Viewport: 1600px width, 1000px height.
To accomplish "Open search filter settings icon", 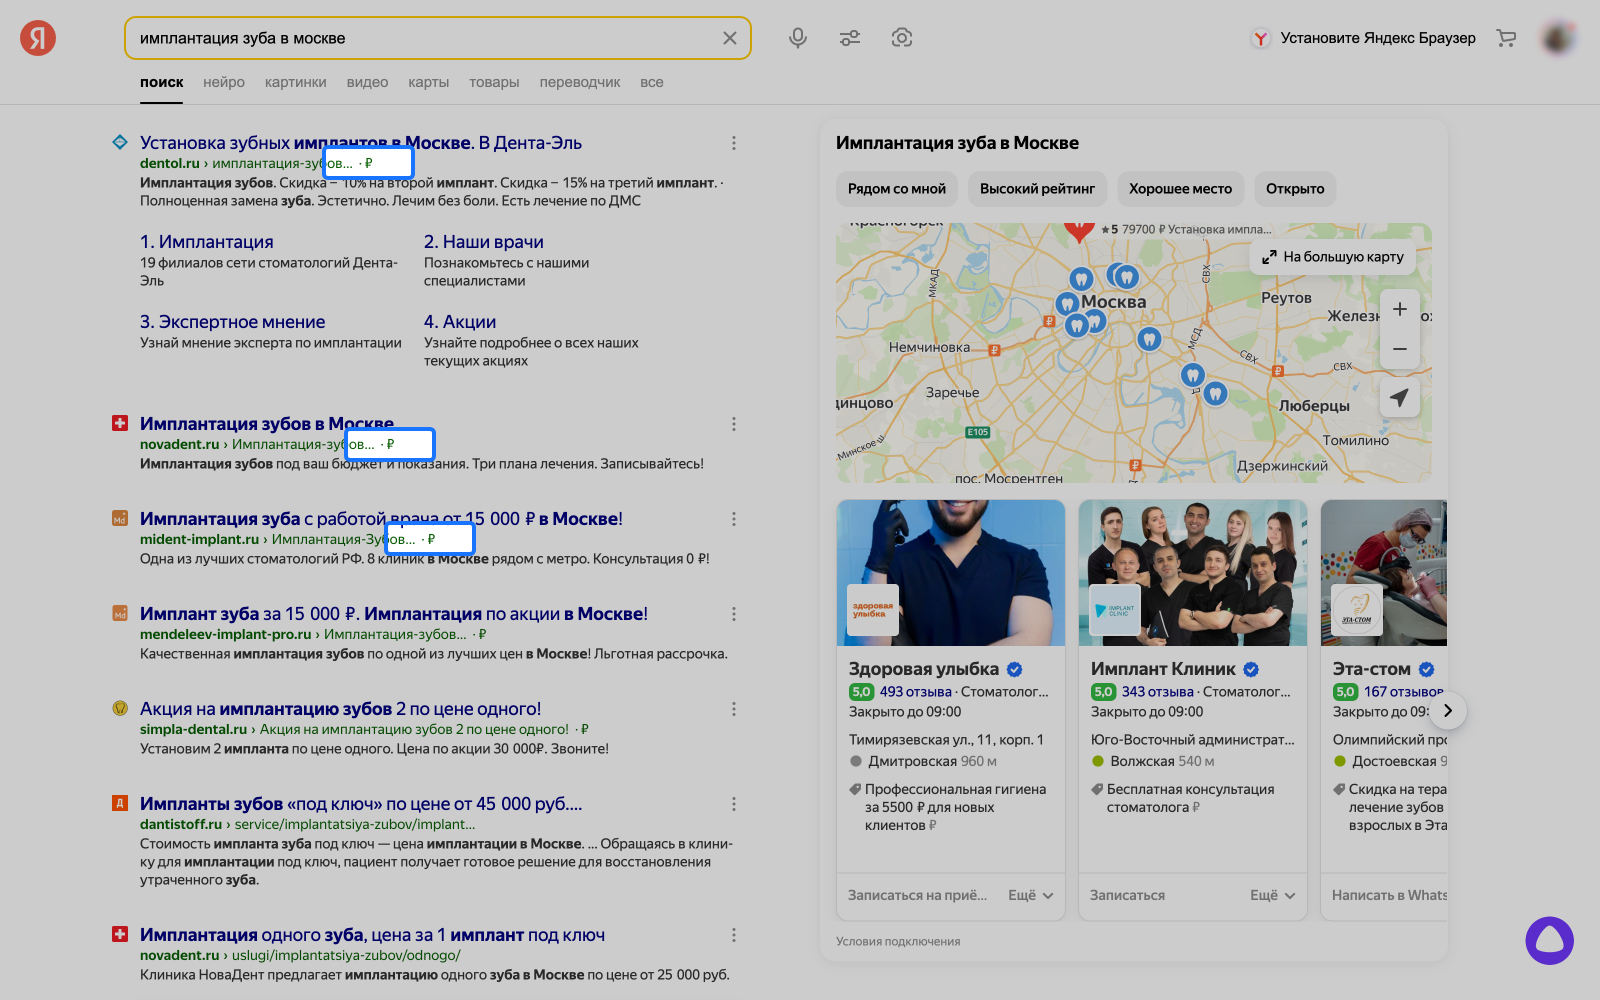I will coord(850,38).
